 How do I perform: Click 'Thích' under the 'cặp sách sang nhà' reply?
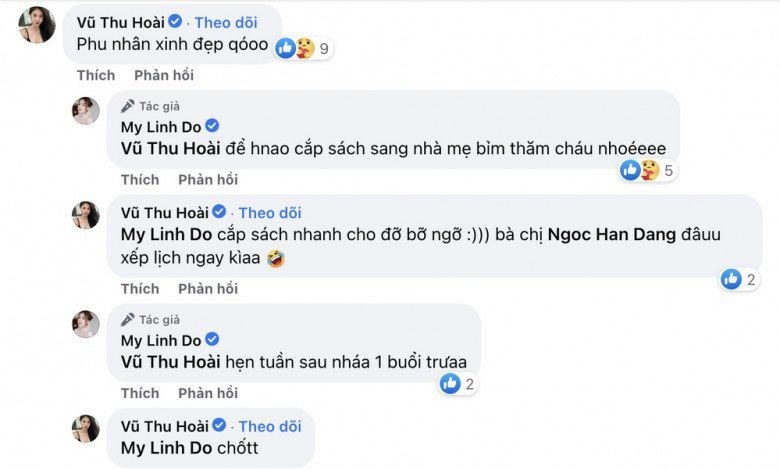140,179
